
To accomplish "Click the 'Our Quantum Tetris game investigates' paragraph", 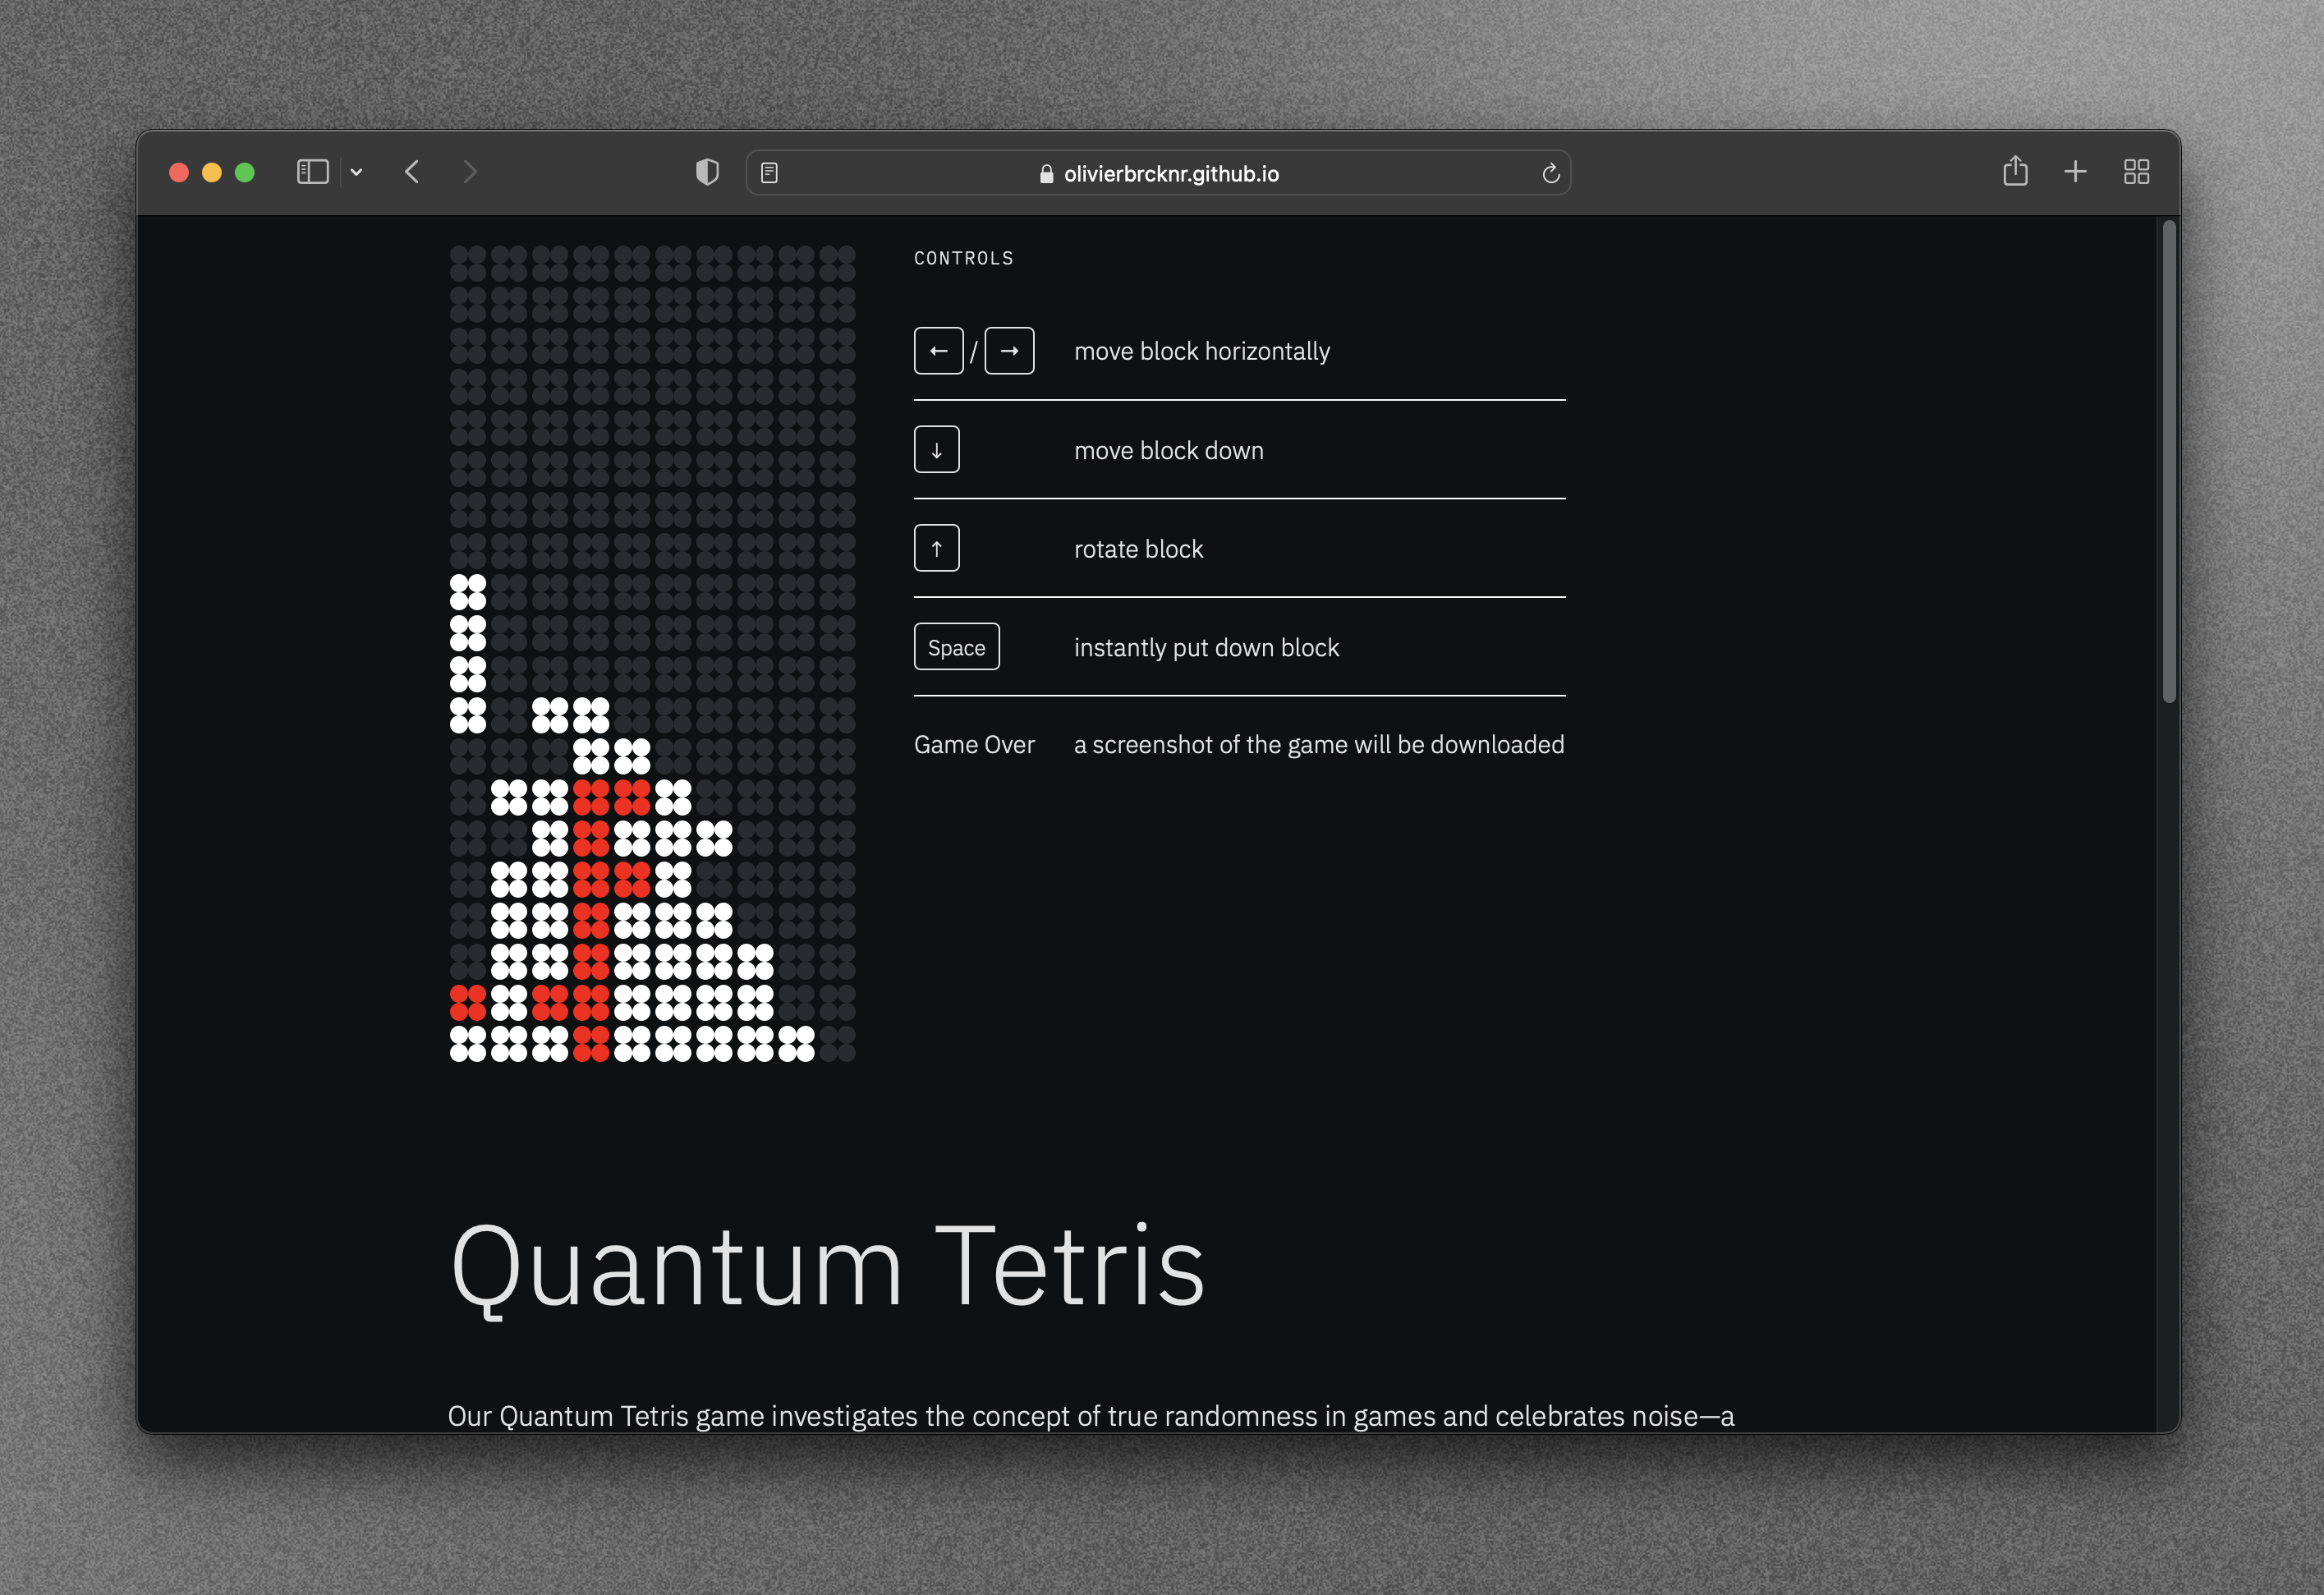I will click(x=1091, y=1416).
